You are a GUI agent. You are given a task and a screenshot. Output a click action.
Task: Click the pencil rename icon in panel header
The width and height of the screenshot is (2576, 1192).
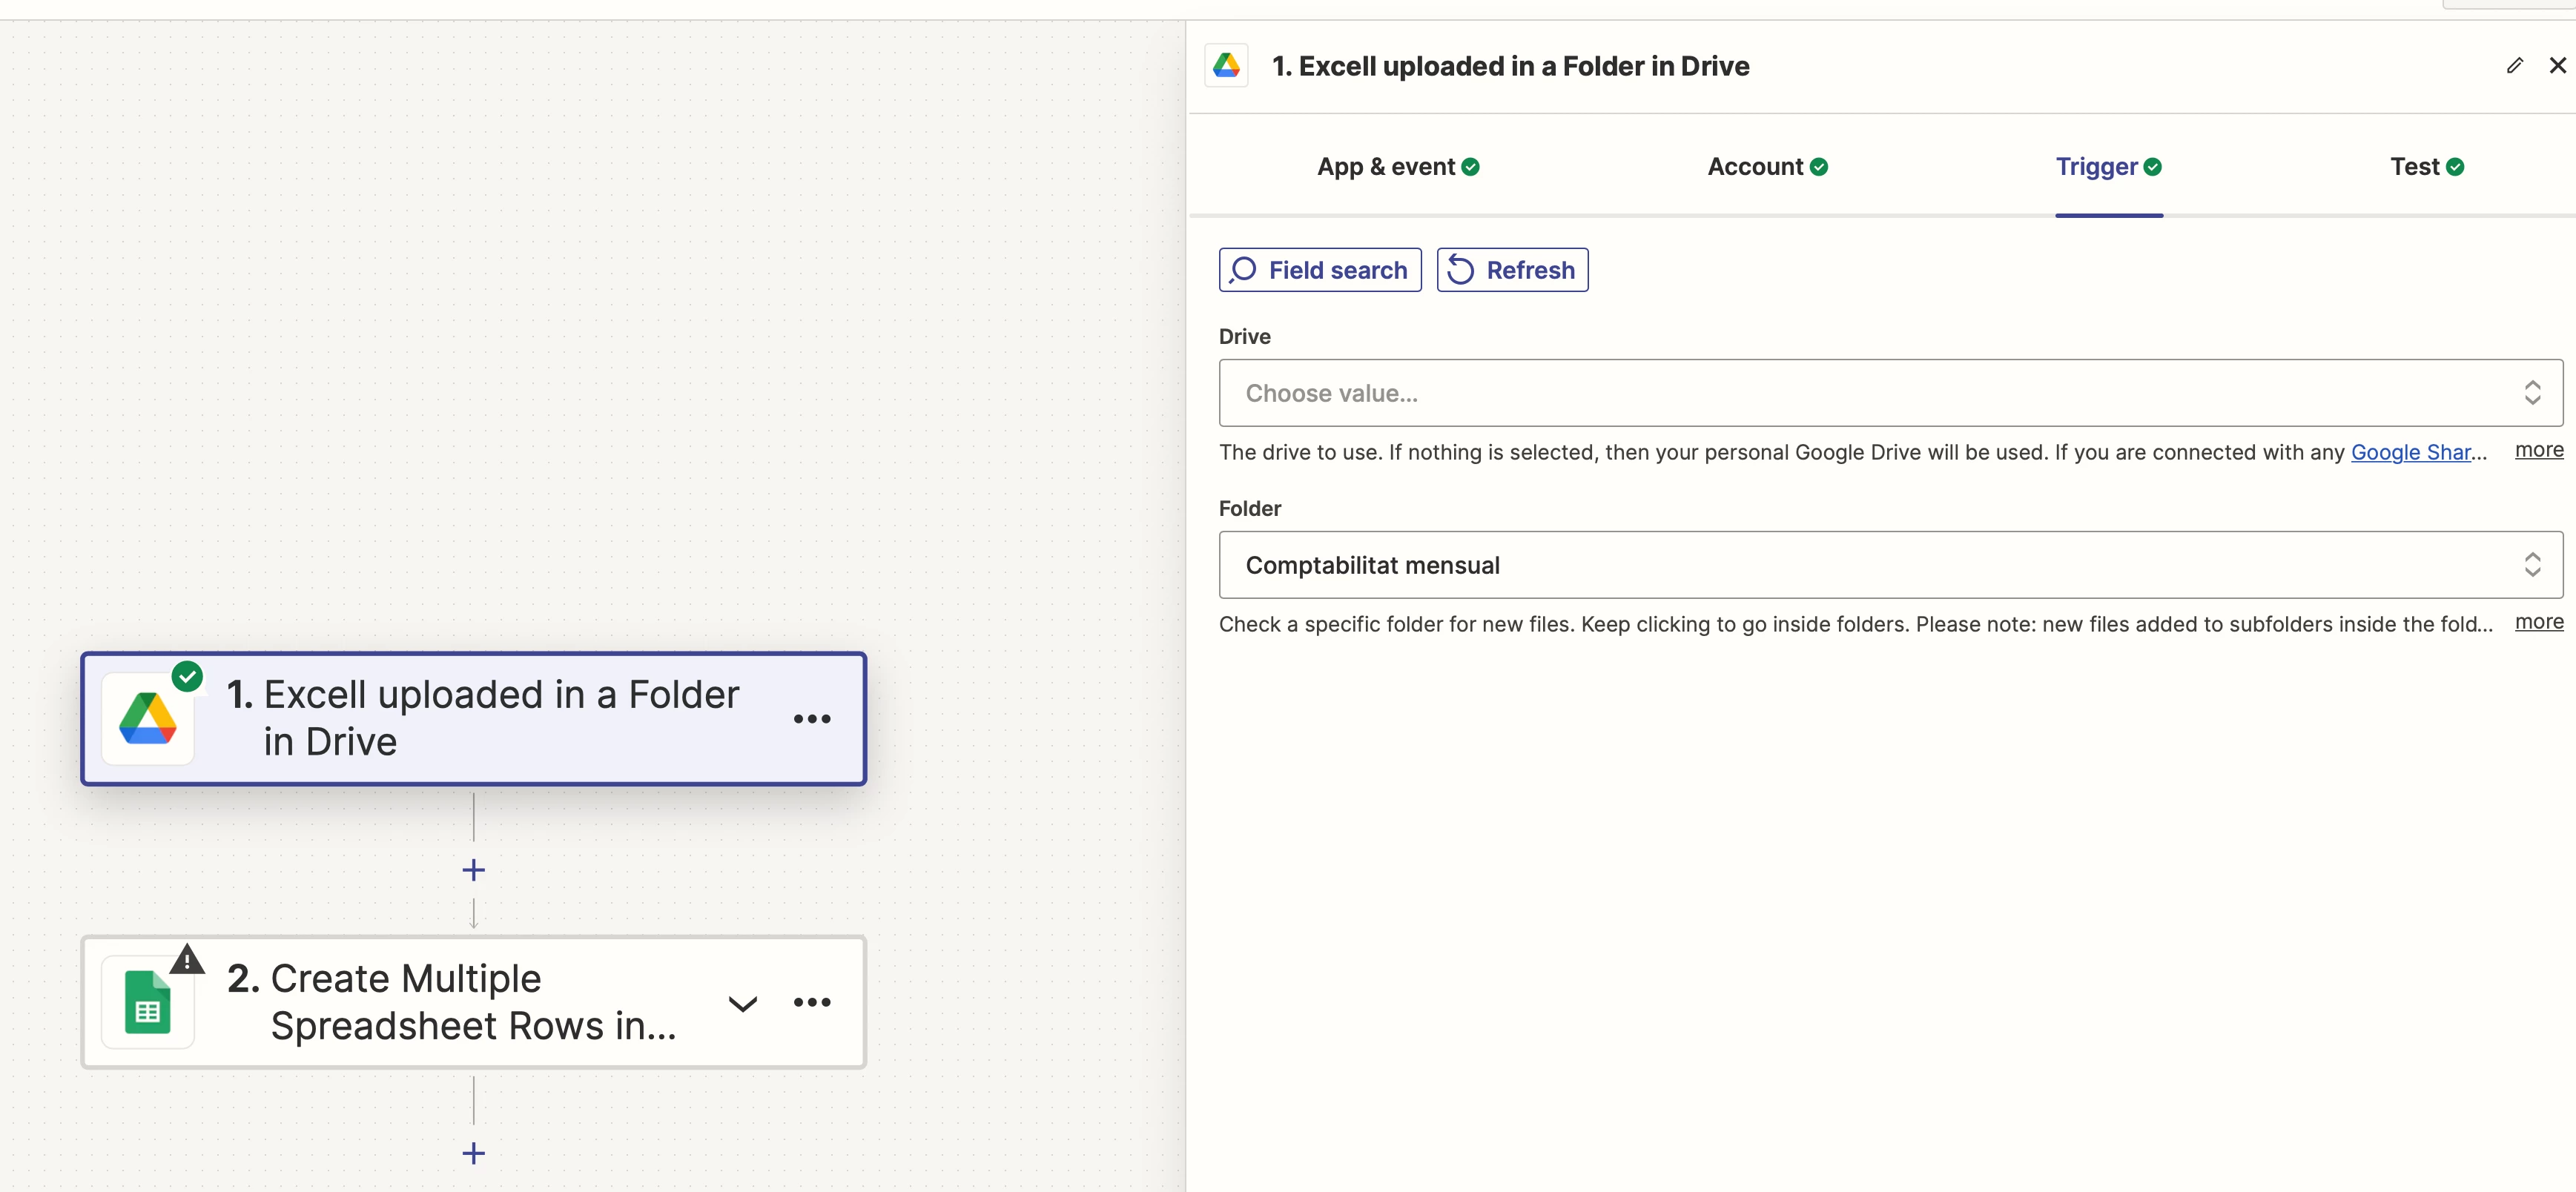pyautogui.click(x=2514, y=66)
